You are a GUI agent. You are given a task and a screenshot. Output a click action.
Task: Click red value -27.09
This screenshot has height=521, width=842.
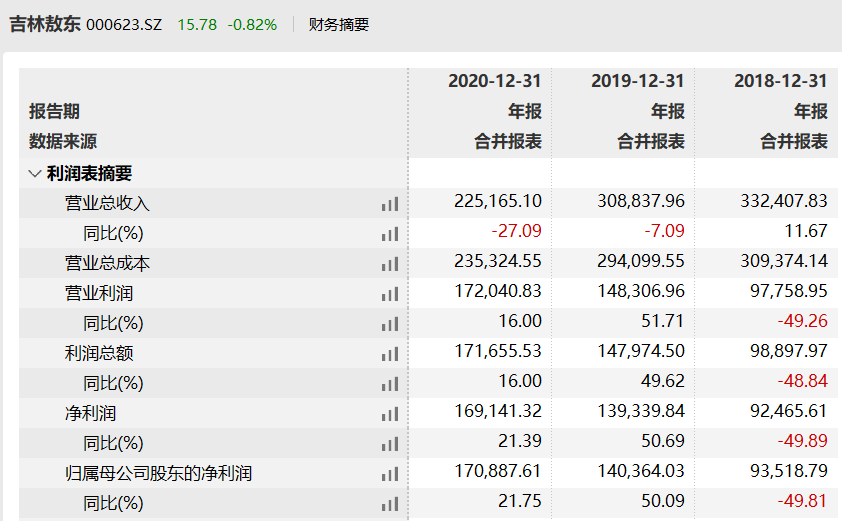point(517,231)
